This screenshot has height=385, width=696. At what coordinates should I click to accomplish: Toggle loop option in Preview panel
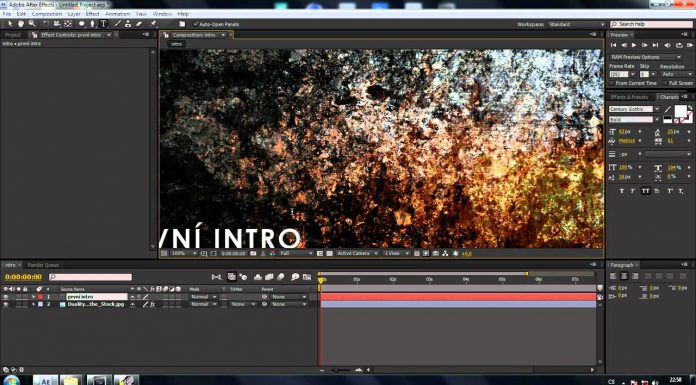pos(679,45)
